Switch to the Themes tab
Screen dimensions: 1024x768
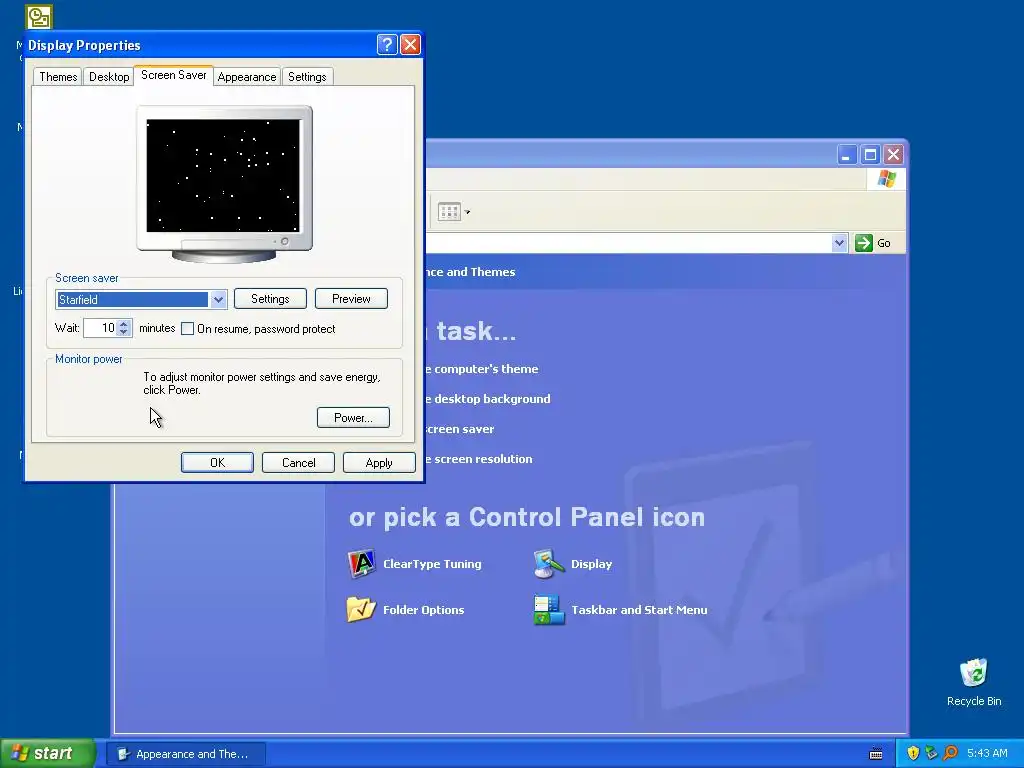(58, 76)
